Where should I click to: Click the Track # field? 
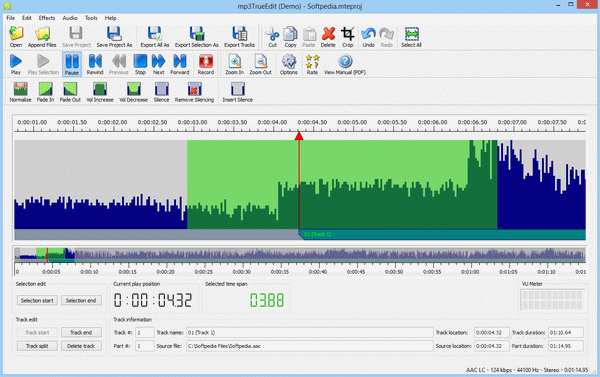pos(144,332)
